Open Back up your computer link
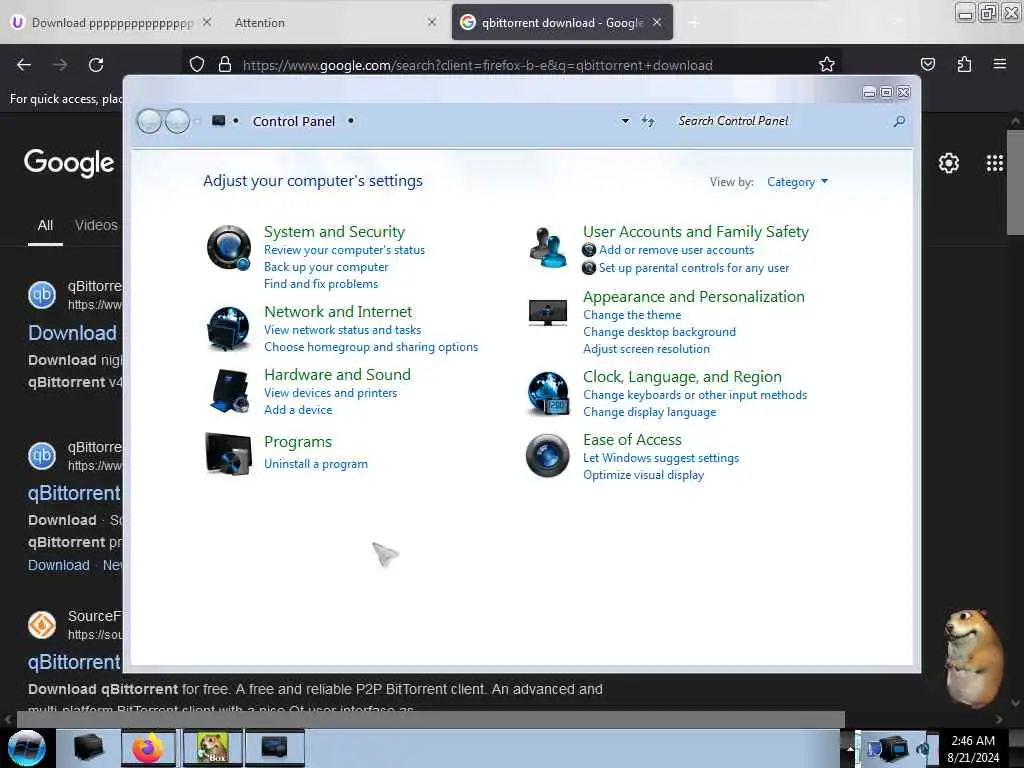1024x768 pixels. coord(326,267)
